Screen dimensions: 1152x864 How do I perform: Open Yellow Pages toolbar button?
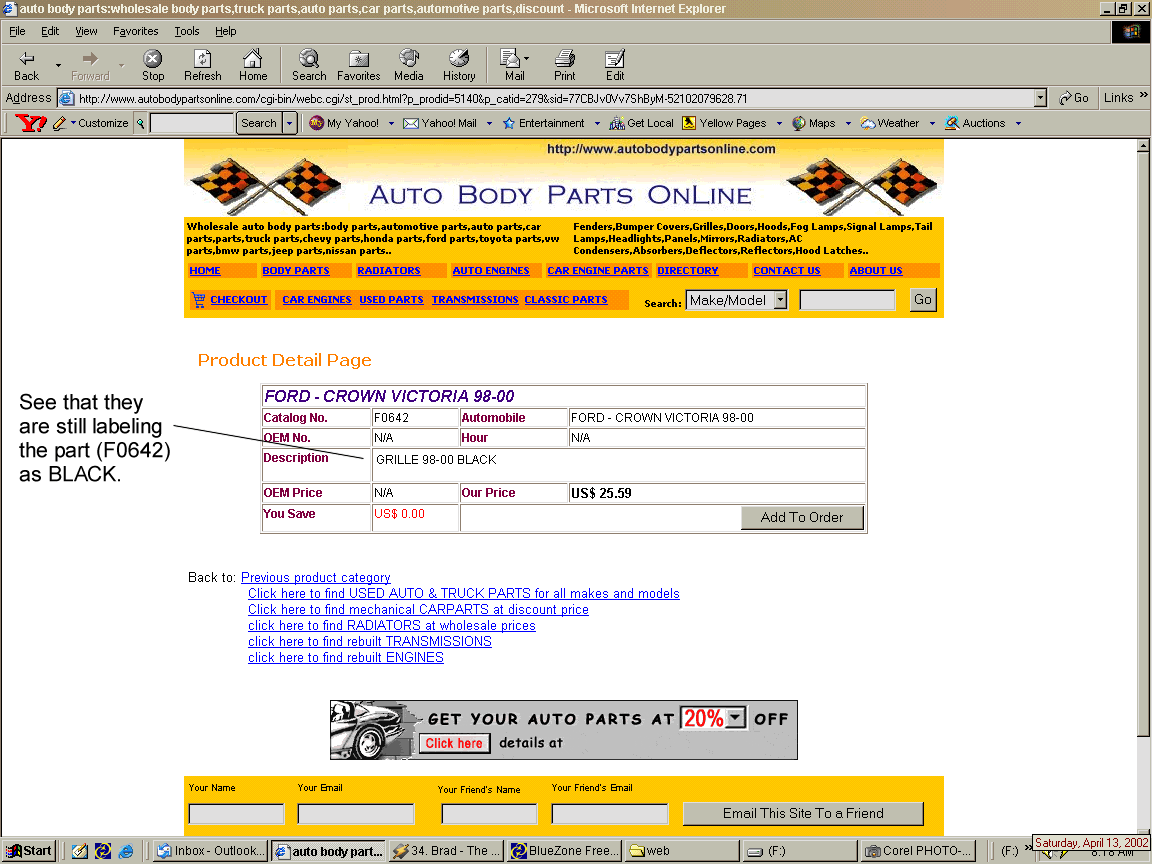[724, 123]
